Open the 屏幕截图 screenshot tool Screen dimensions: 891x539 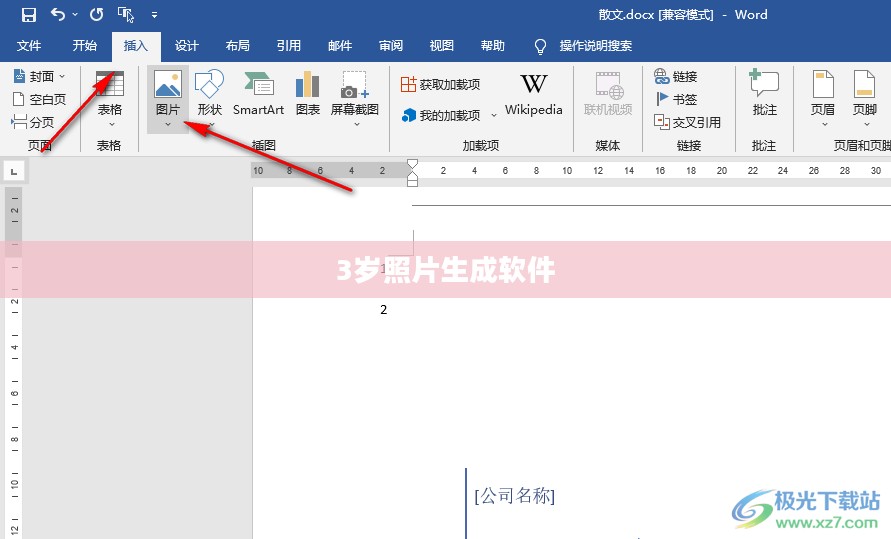tap(355, 98)
